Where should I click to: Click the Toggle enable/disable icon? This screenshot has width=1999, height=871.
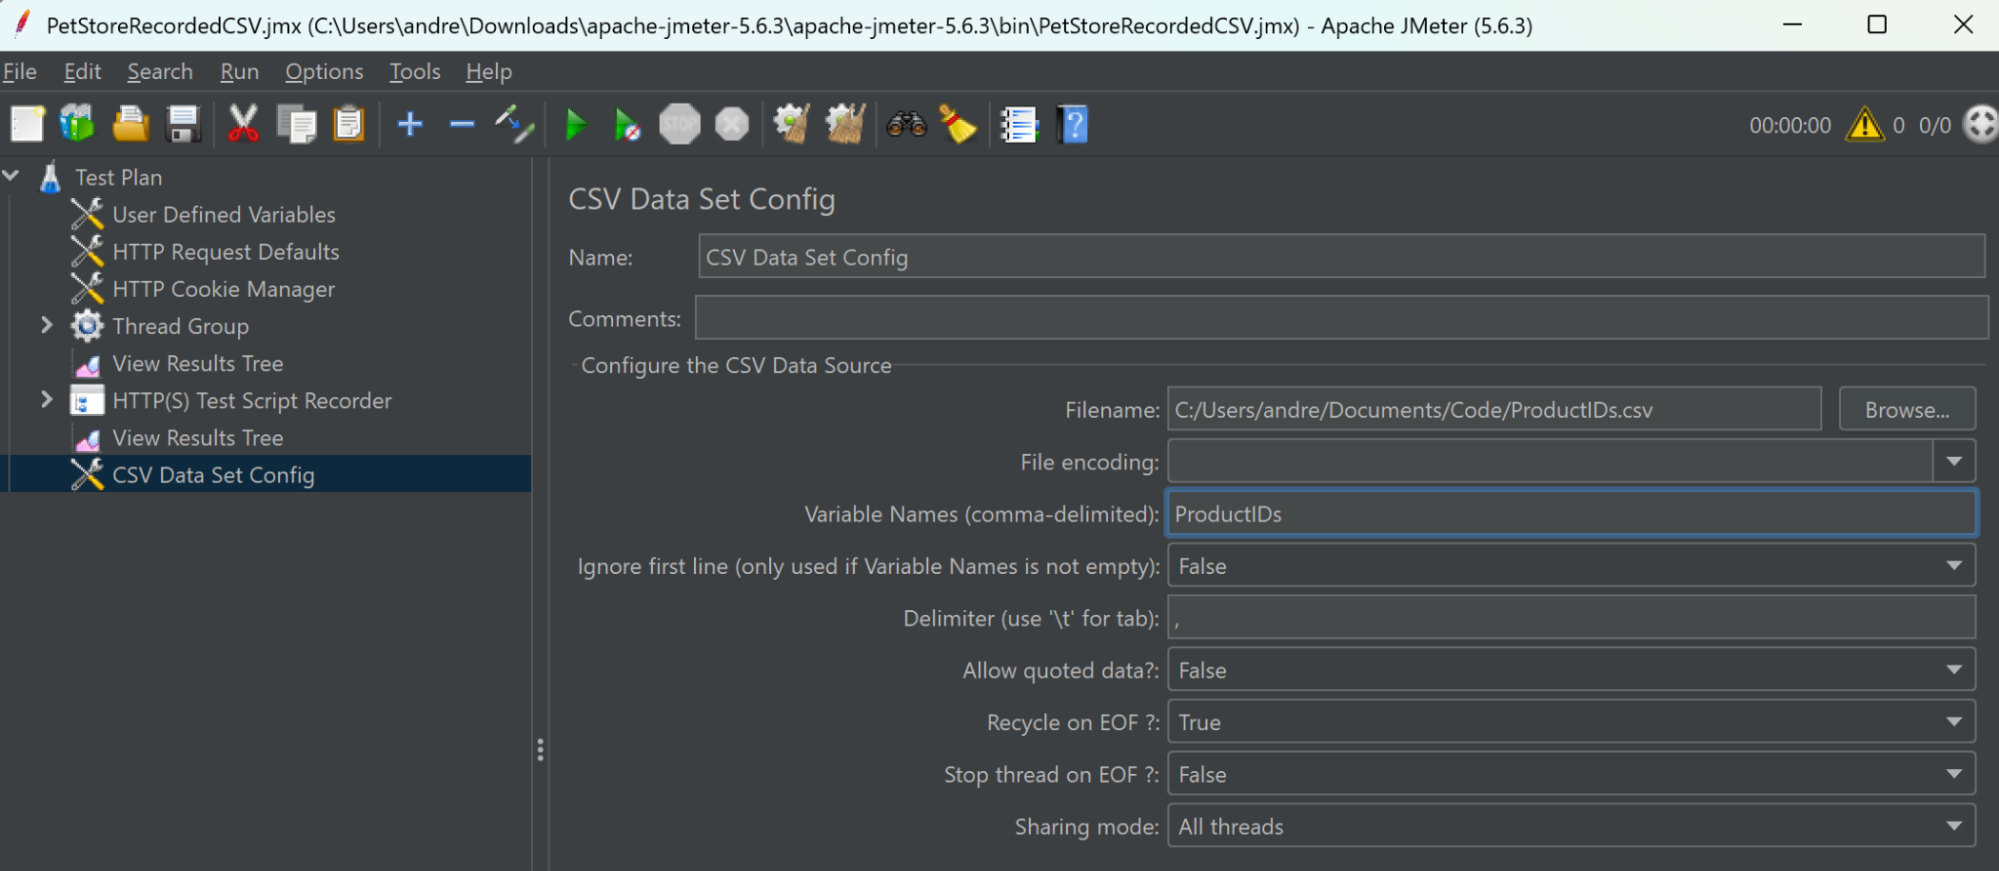pos(514,125)
